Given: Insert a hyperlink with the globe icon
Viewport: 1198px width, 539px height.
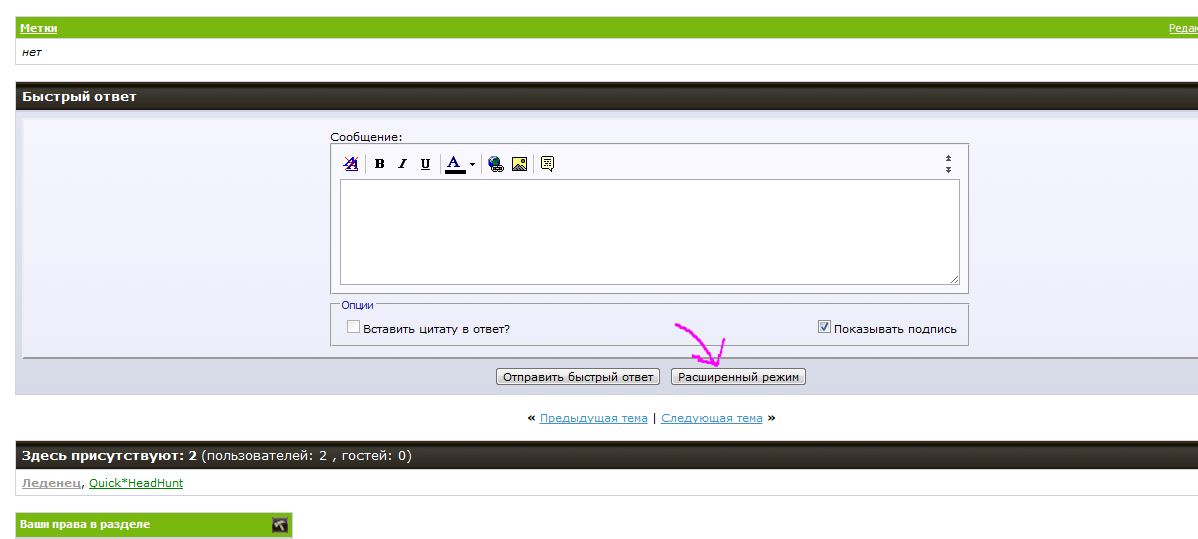Looking at the screenshot, I should [x=496, y=164].
